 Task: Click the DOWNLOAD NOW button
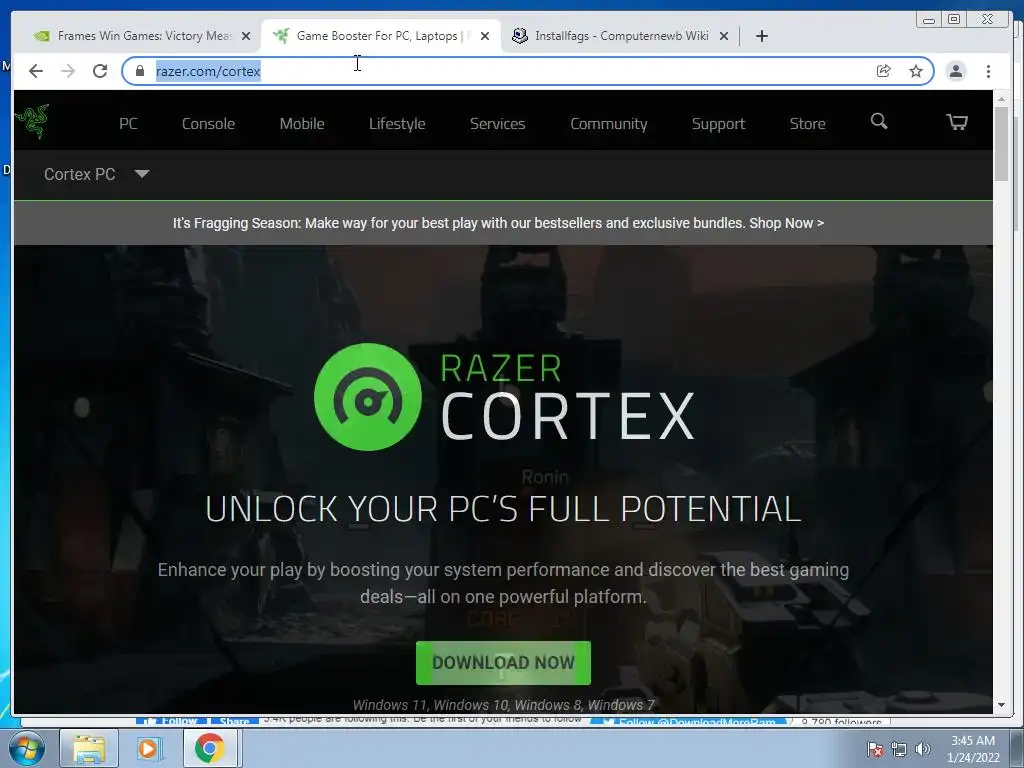tap(503, 663)
